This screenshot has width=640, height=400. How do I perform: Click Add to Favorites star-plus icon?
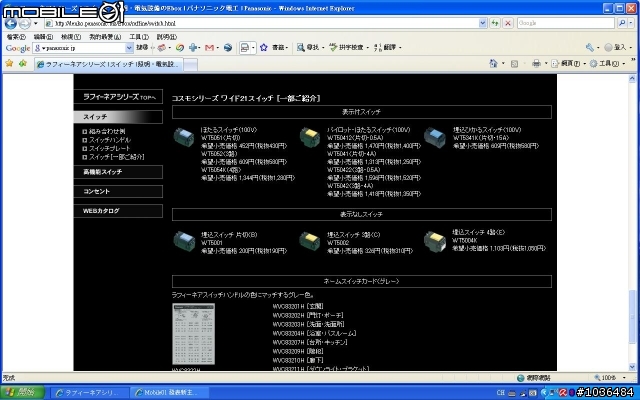pos(23,63)
